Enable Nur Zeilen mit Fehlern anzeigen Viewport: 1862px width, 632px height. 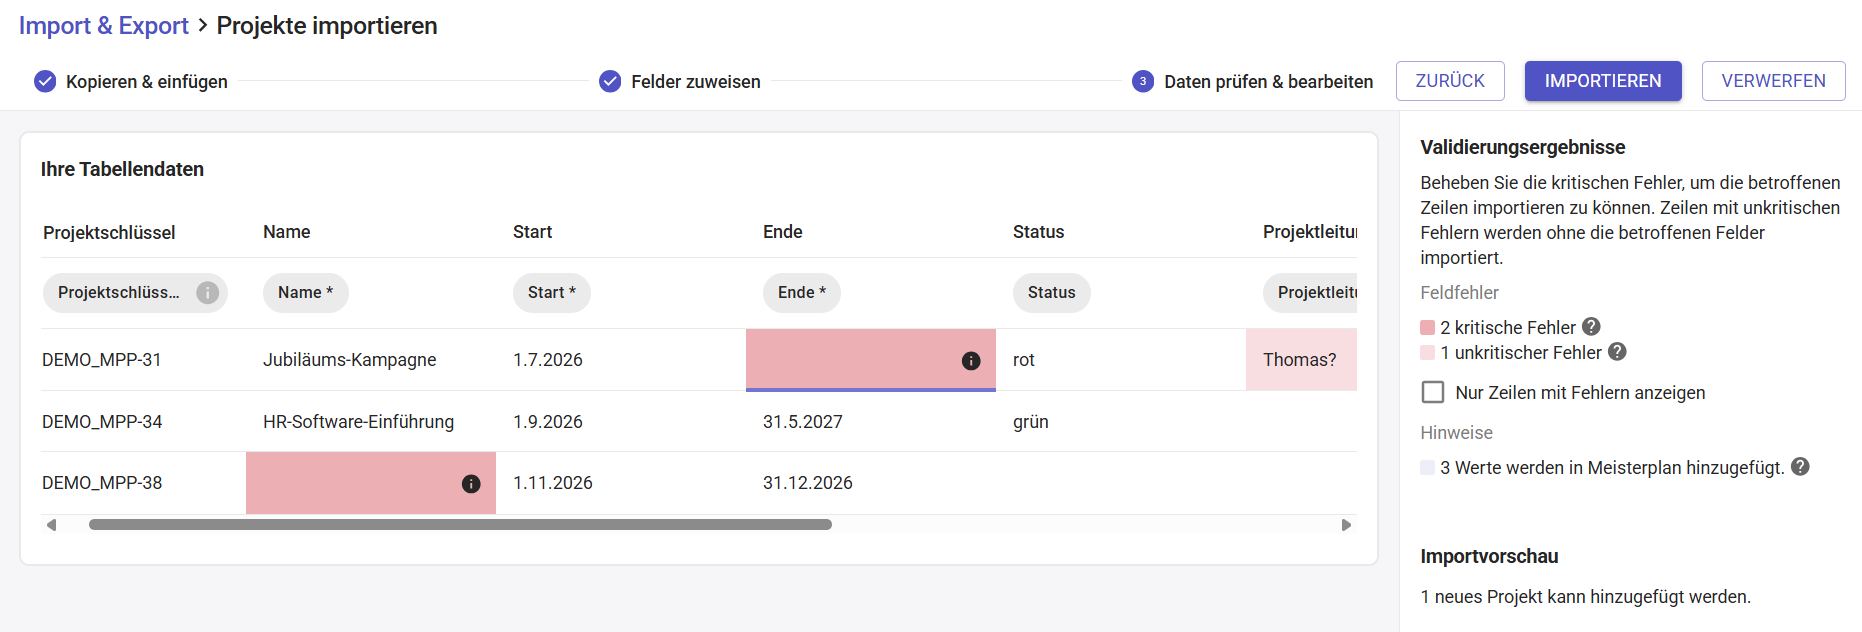tap(1433, 392)
